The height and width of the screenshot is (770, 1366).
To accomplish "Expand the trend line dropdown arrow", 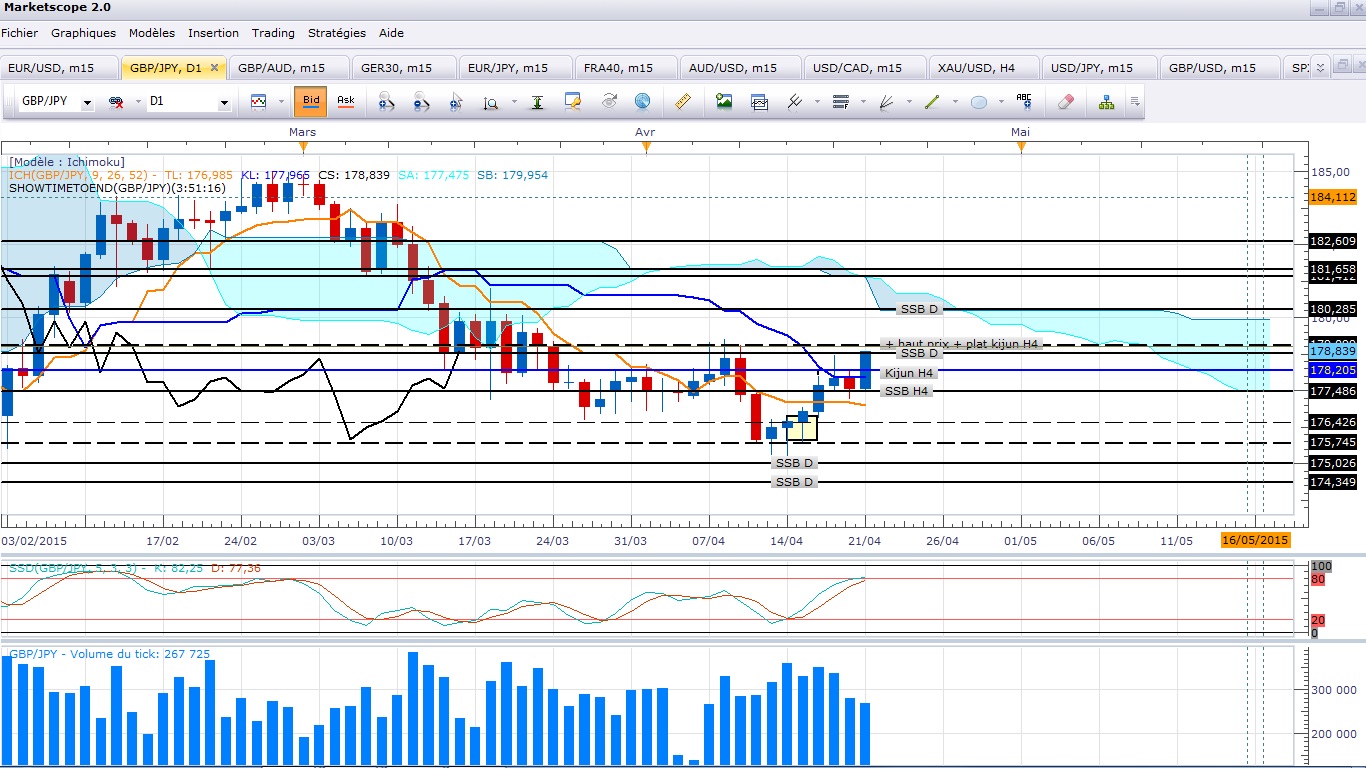I will (x=955, y=103).
